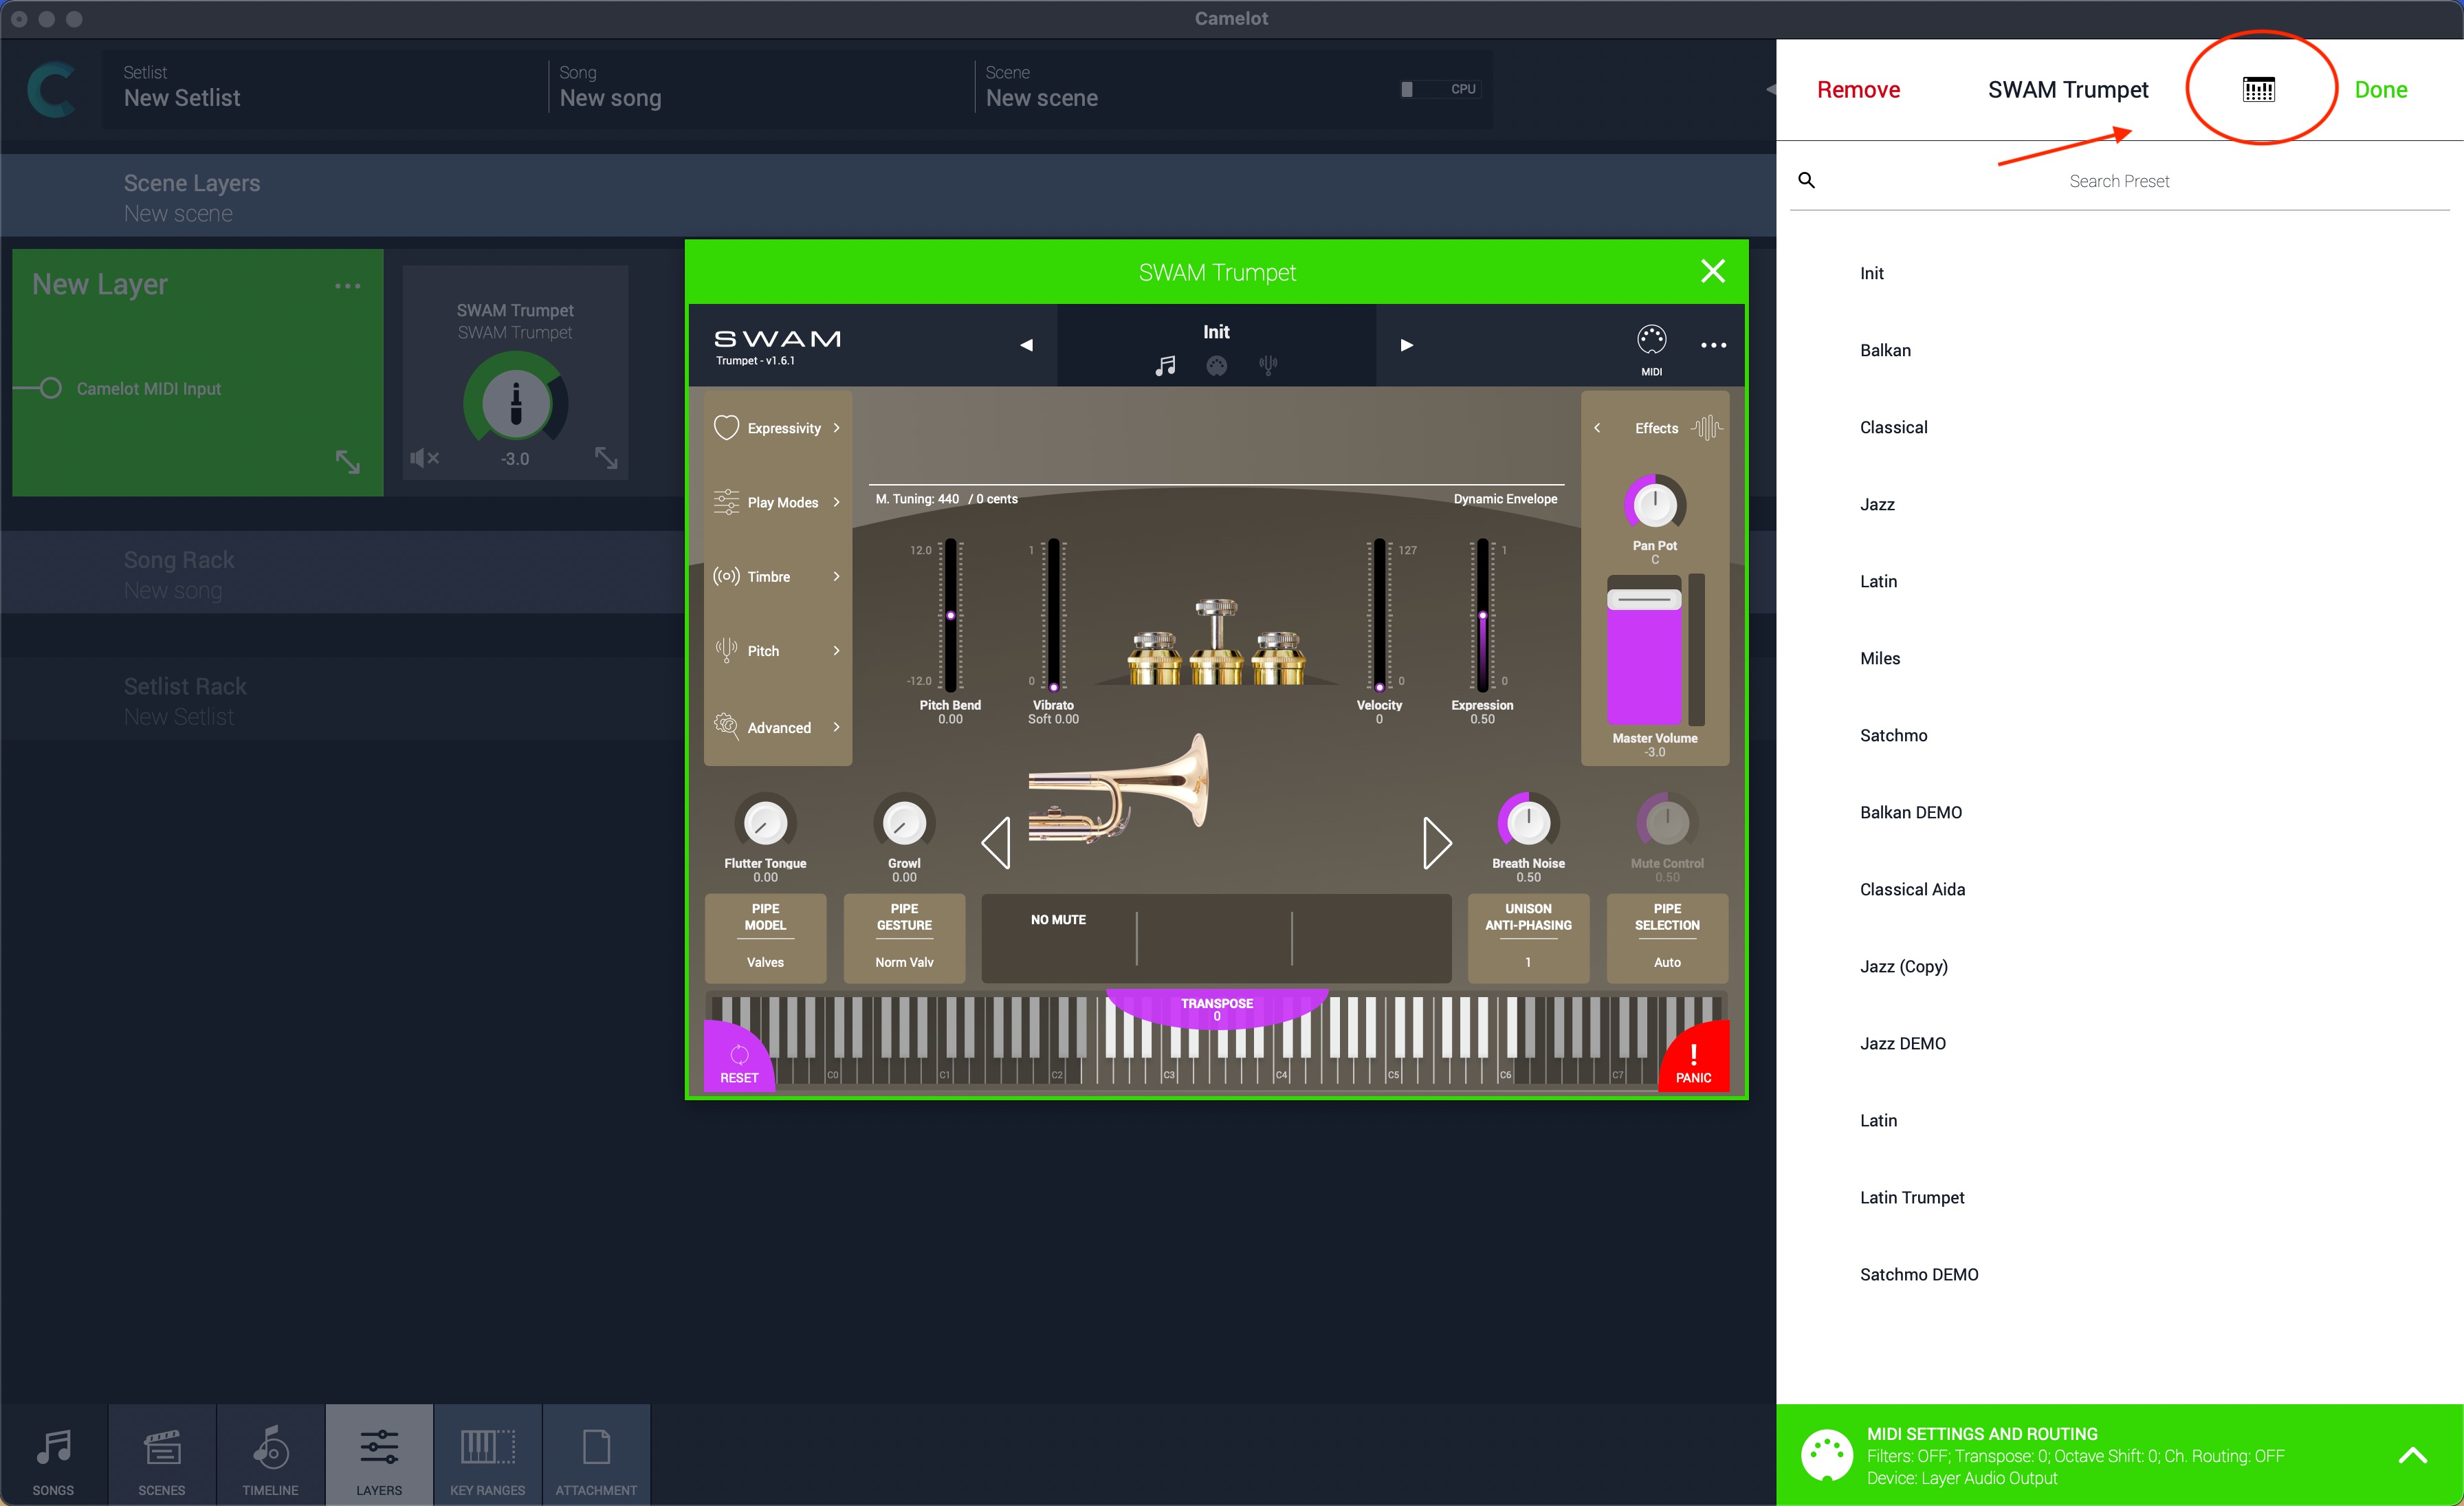Switch to the LAYERS tab
The height and width of the screenshot is (1506, 2464).
pos(379,1456)
